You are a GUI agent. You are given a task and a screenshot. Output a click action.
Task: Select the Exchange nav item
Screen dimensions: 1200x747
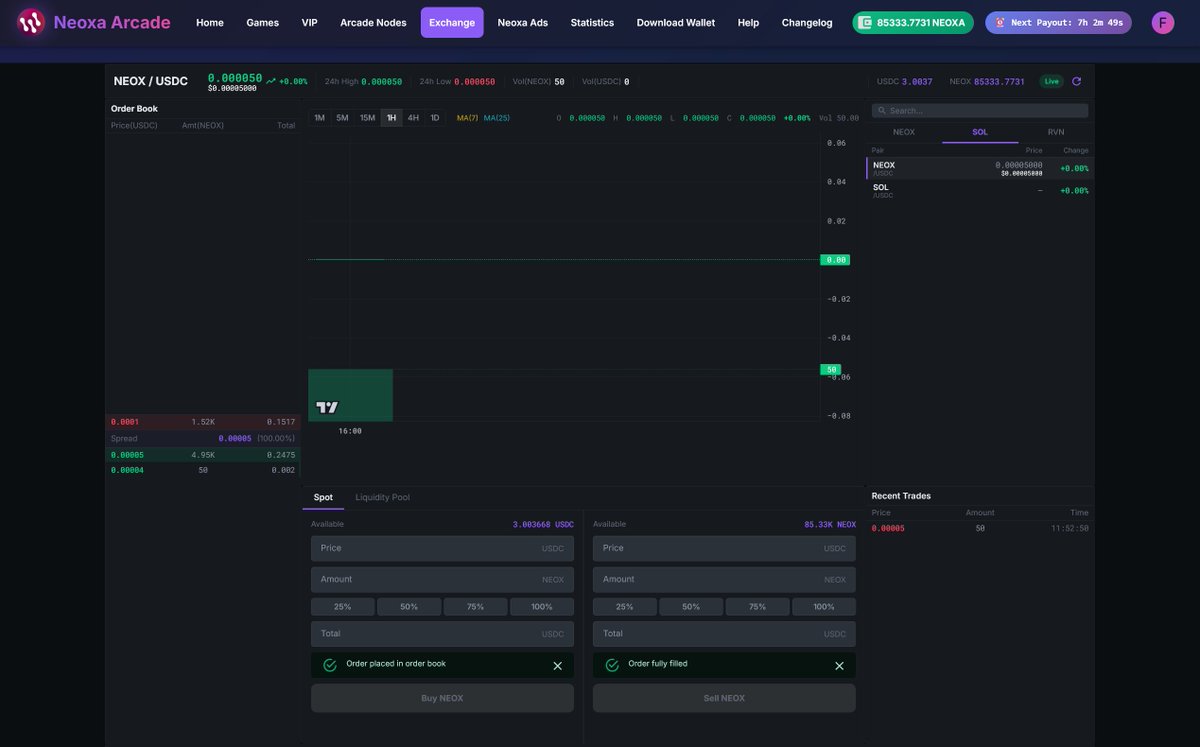452,22
